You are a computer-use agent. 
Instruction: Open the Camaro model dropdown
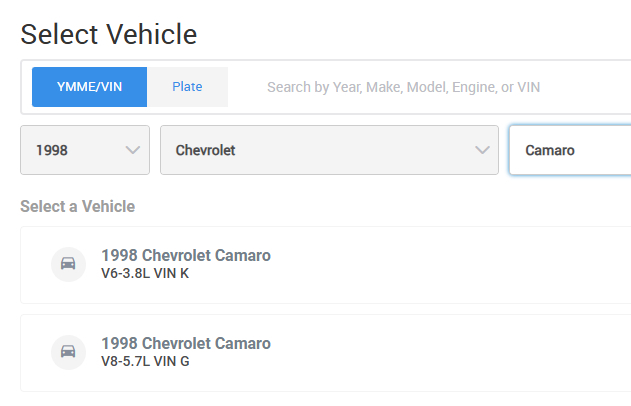pyautogui.click(x=570, y=150)
